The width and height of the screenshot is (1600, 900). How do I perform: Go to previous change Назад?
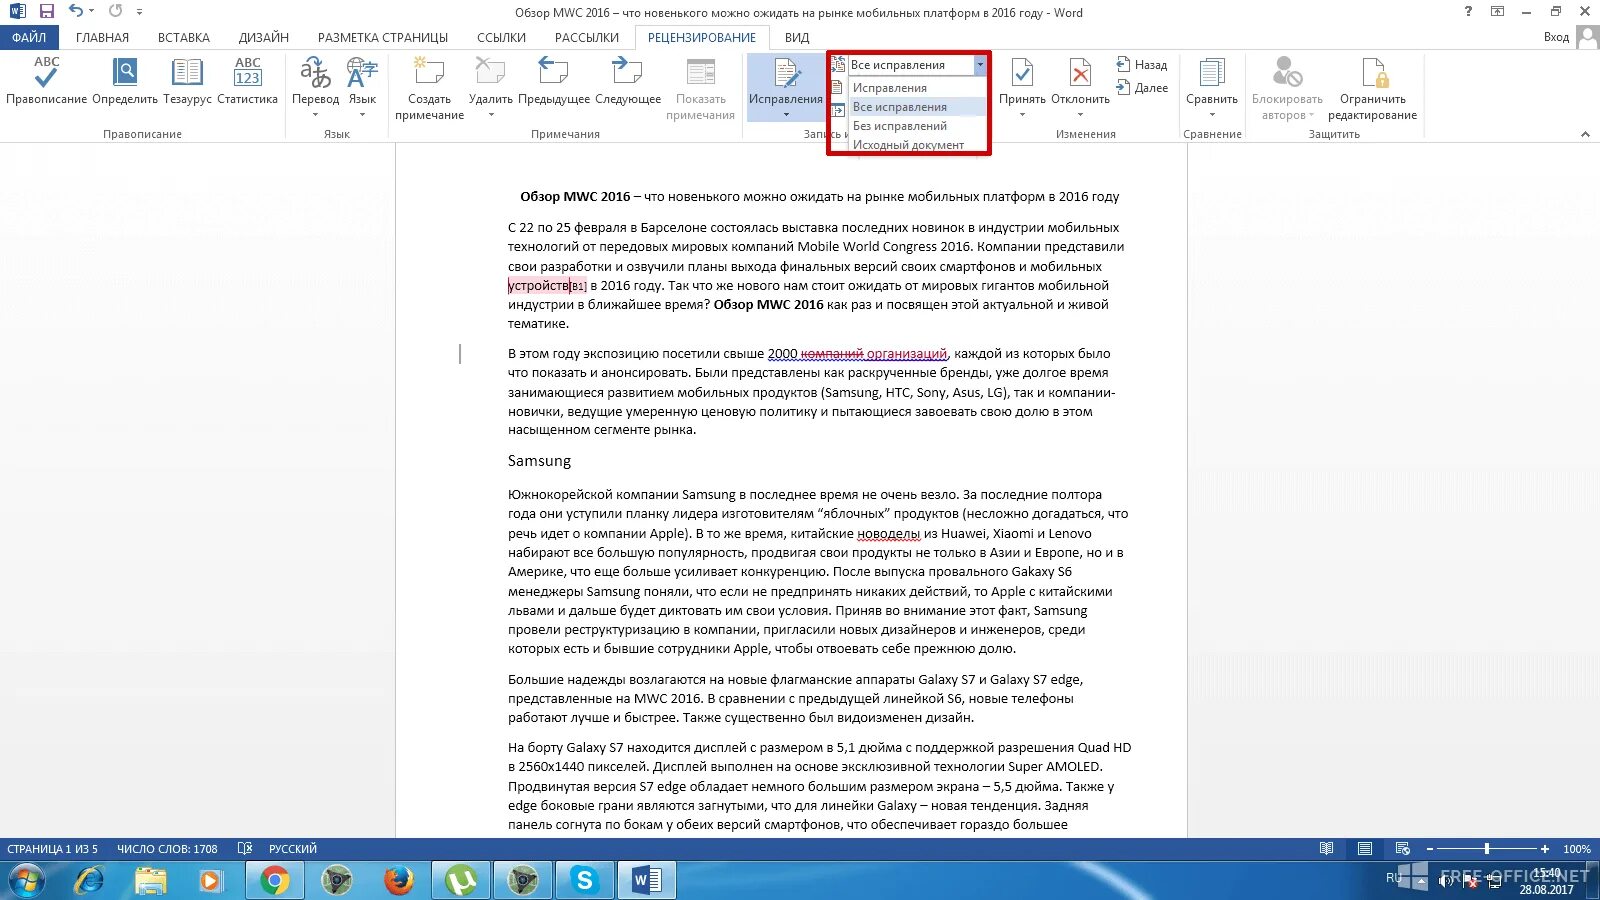(1142, 64)
